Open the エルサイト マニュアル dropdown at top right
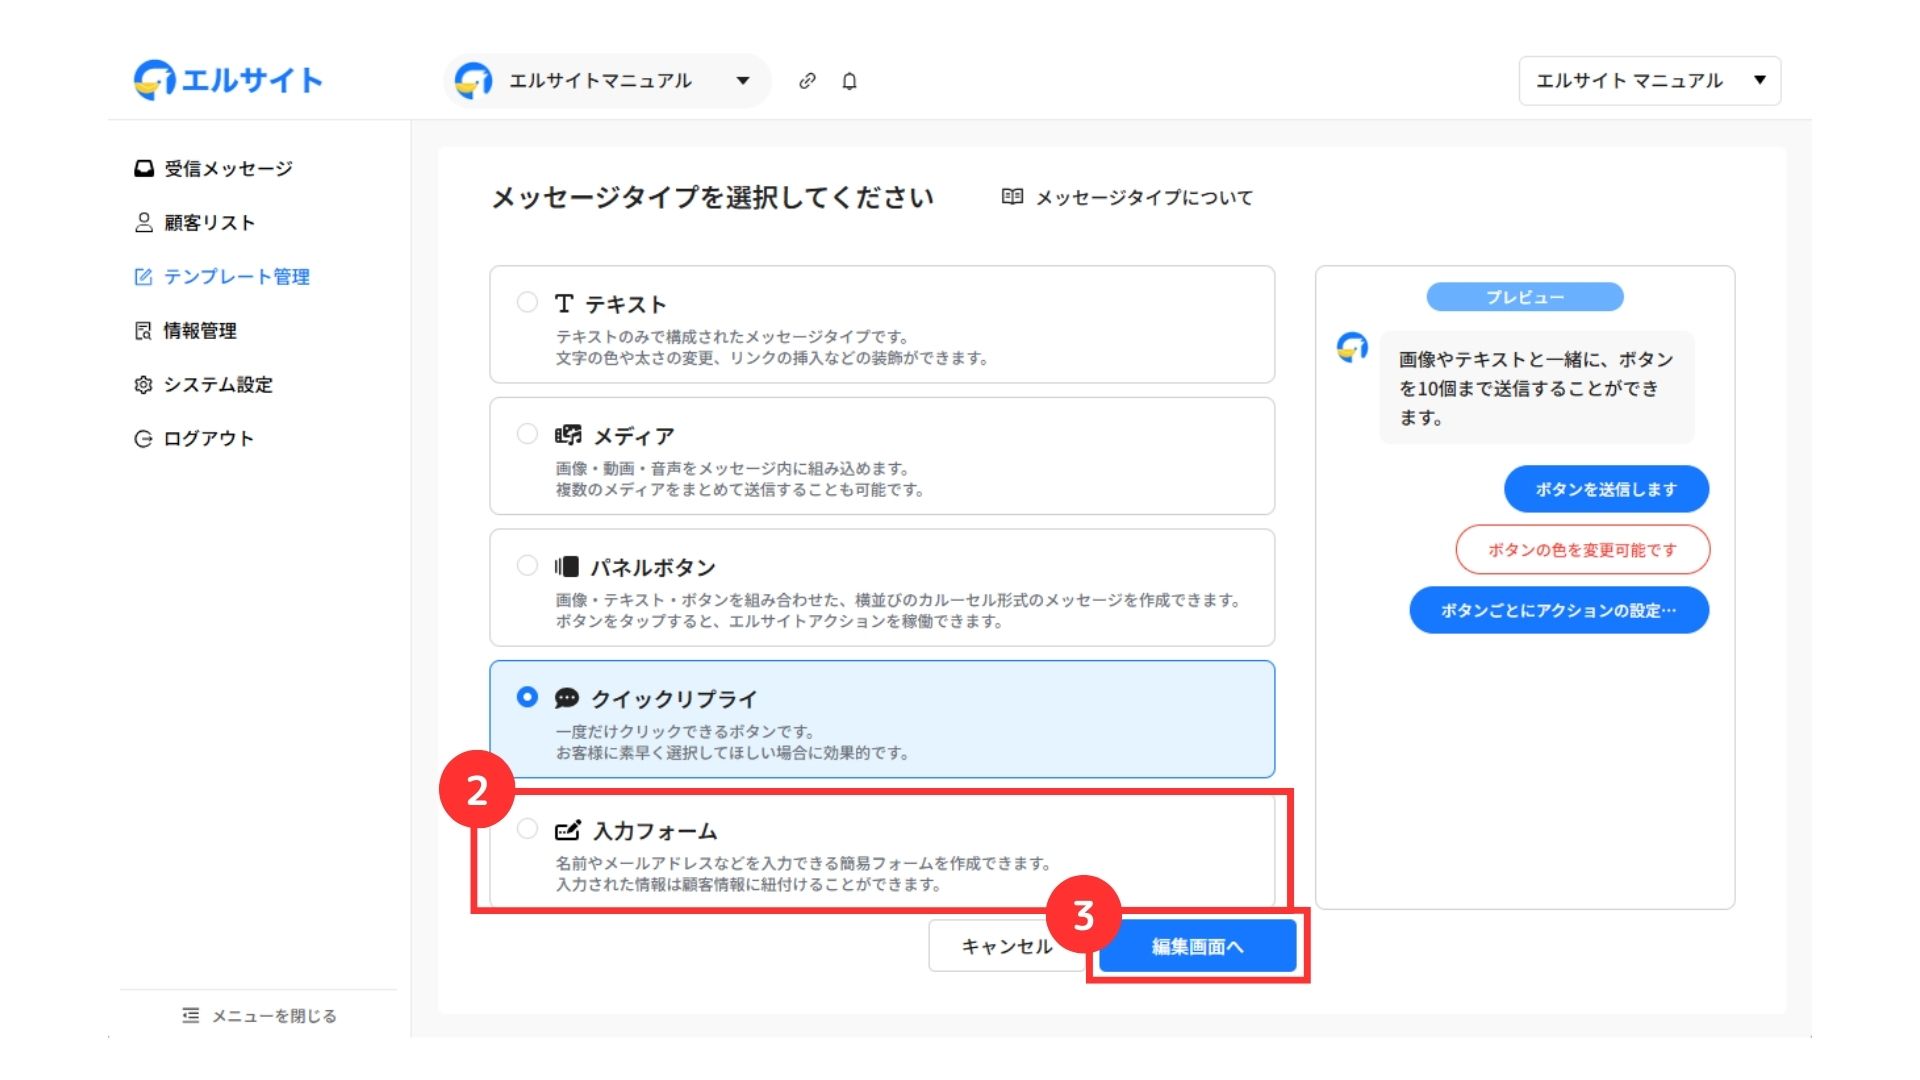This screenshot has width=1920, height=1080. pyautogui.click(x=1649, y=81)
